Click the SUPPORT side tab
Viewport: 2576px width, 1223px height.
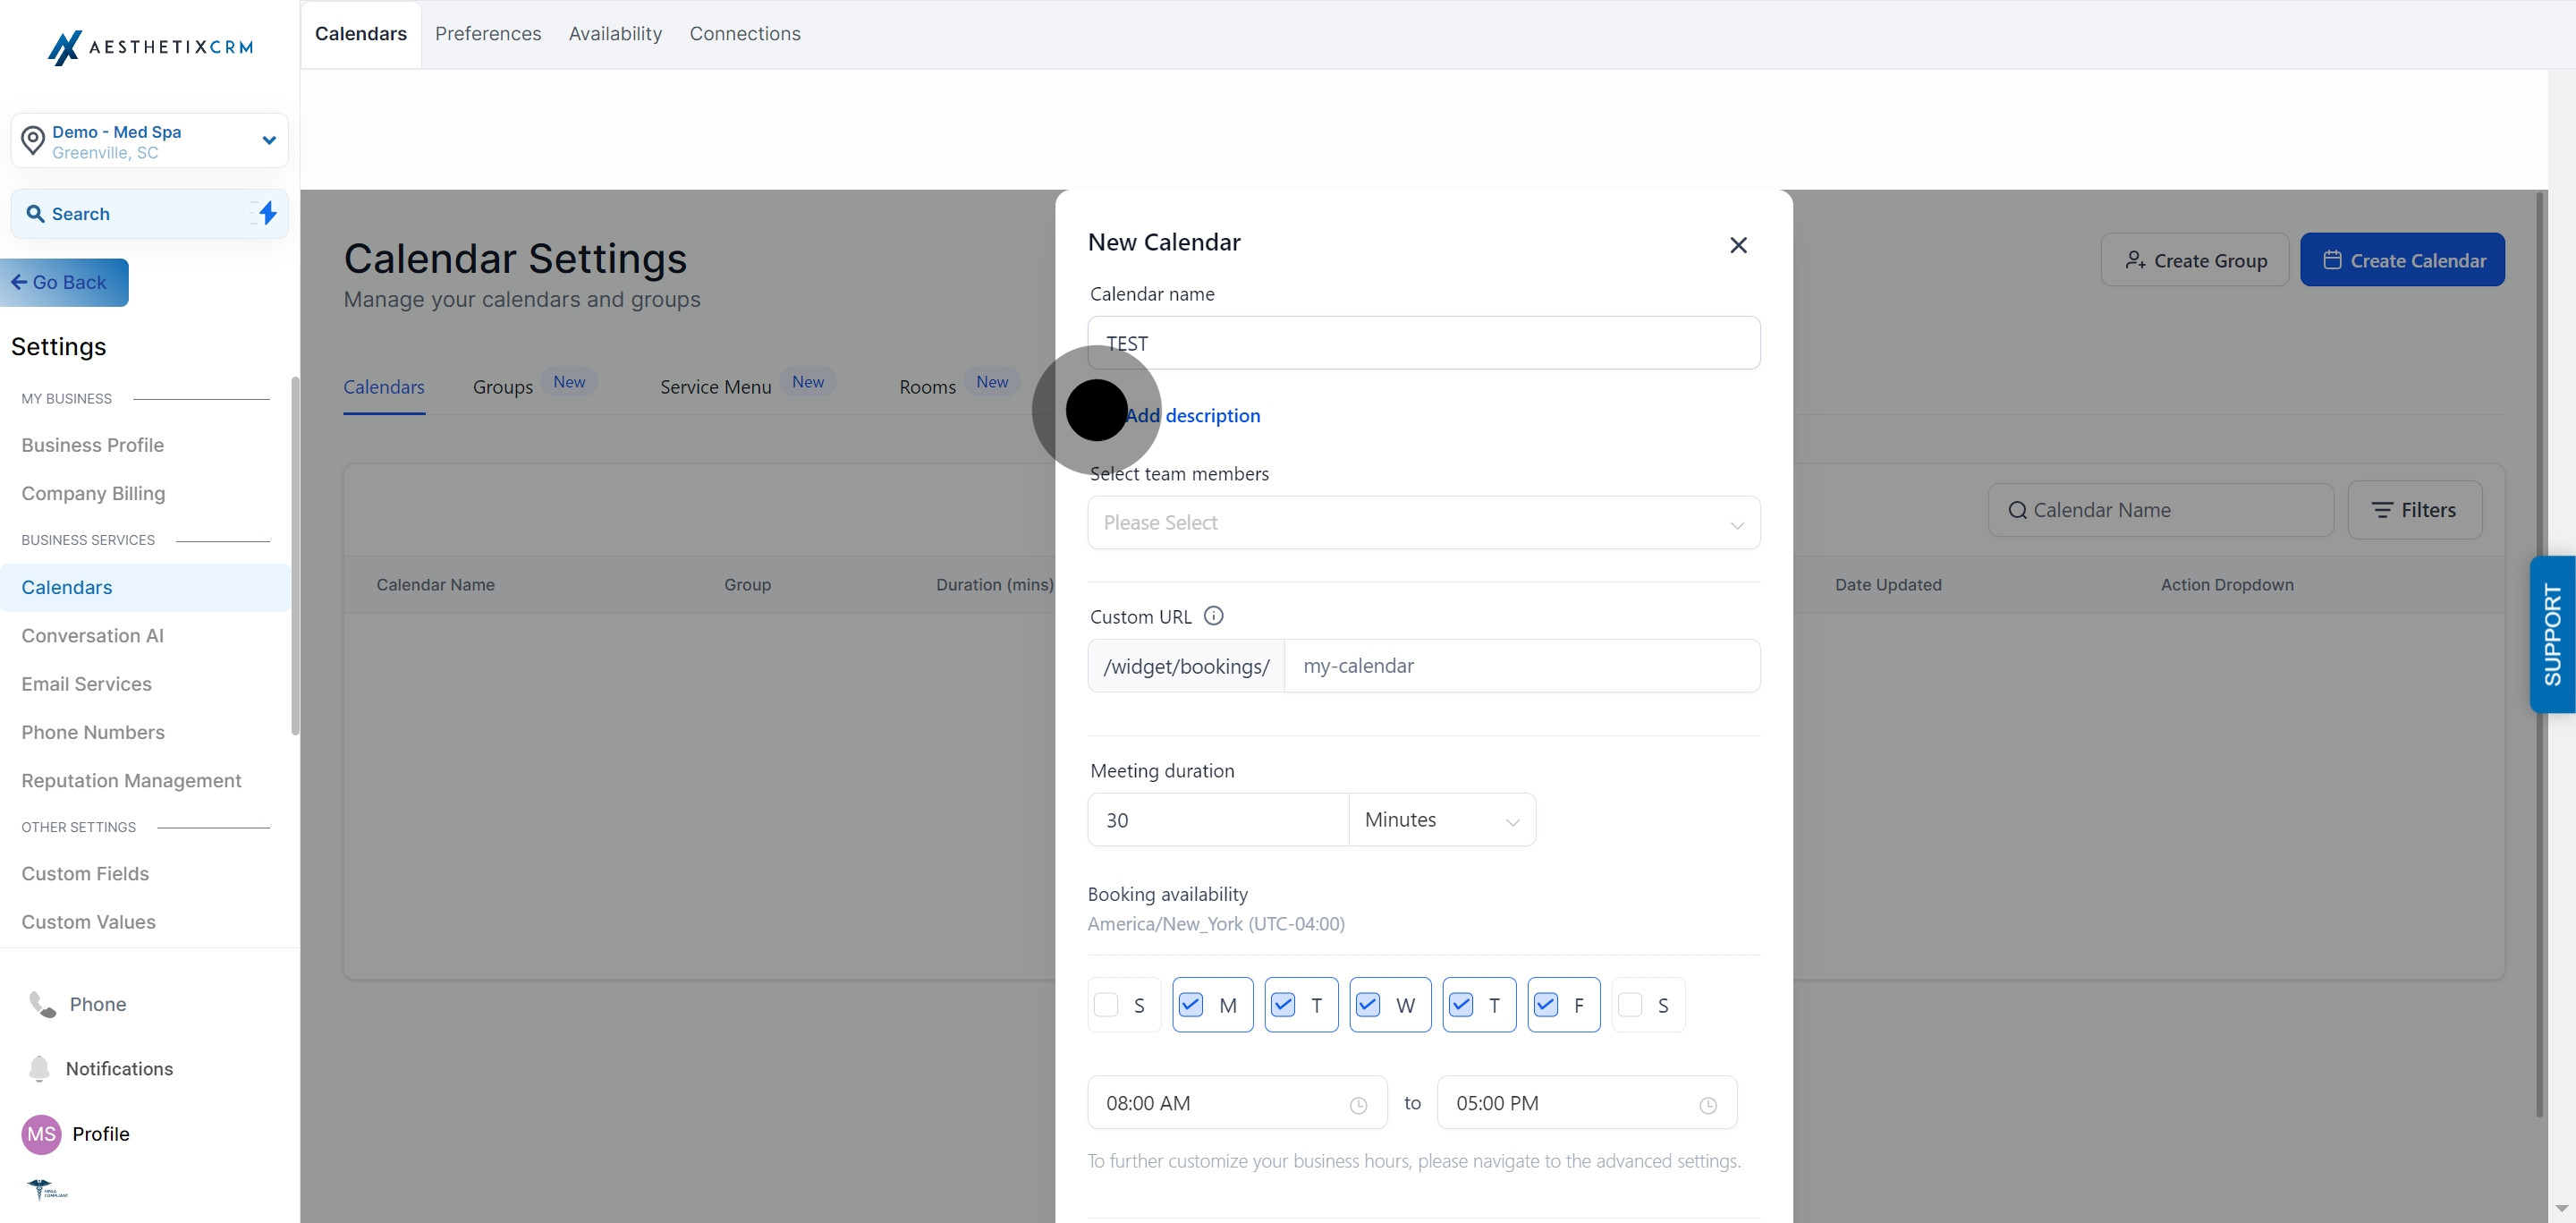click(x=2552, y=634)
